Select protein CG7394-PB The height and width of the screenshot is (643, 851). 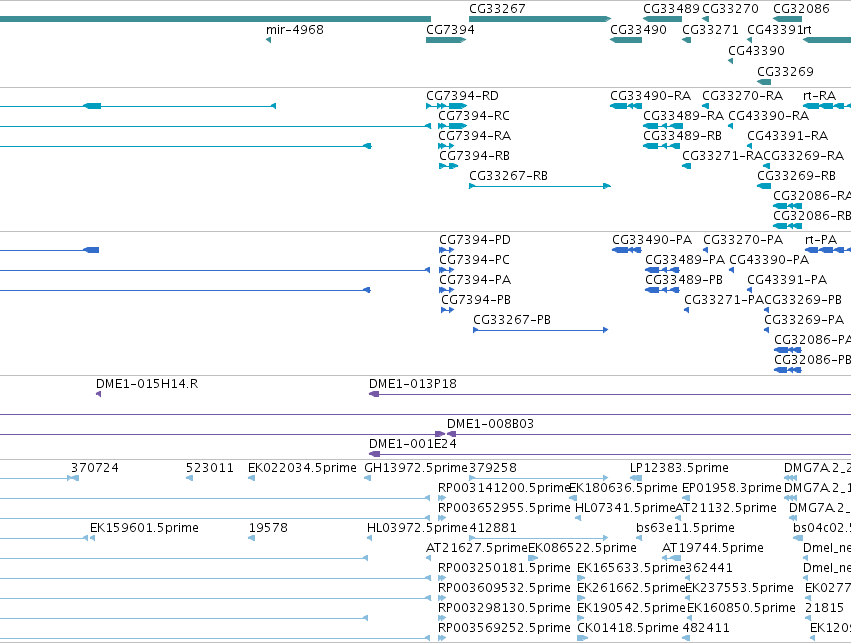pyautogui.click(x=448, y=310)
